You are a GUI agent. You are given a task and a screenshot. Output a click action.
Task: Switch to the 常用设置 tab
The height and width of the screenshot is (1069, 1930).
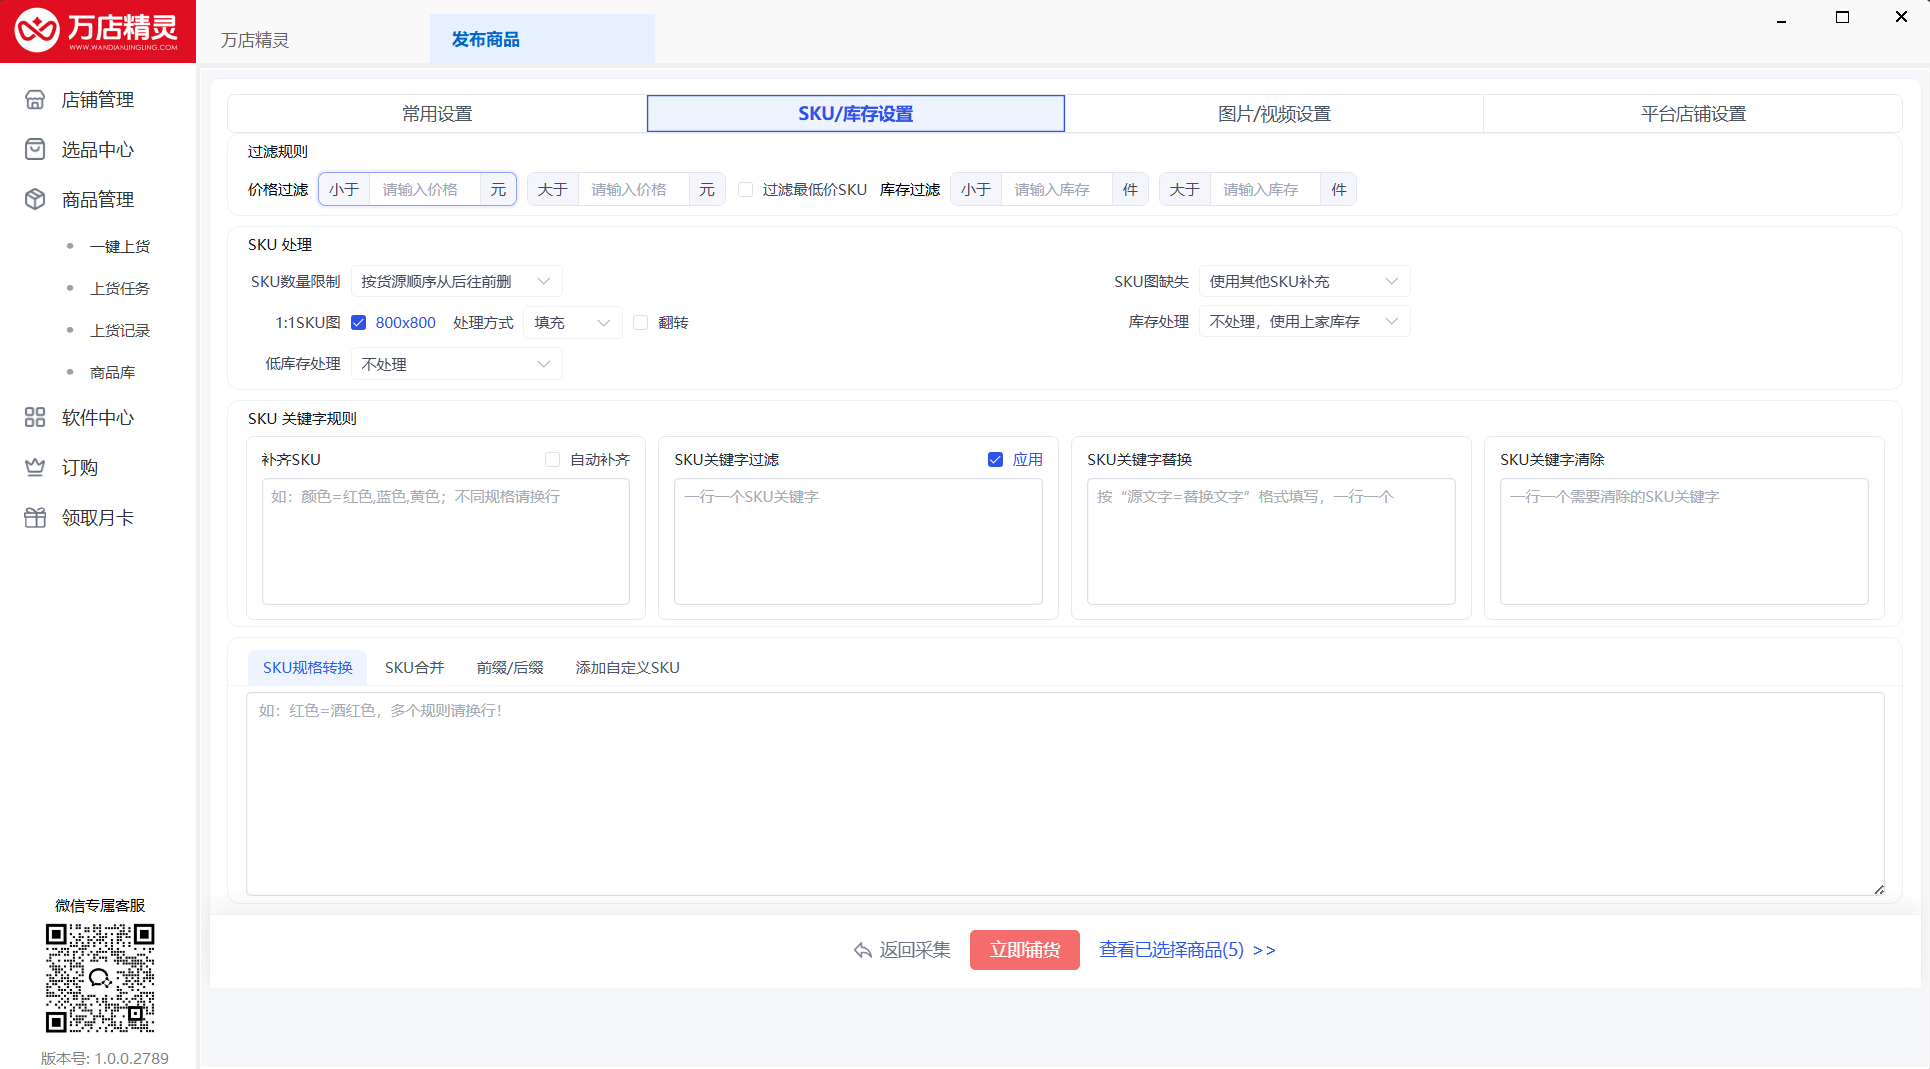pyautogui.click(x=437, y=114)
